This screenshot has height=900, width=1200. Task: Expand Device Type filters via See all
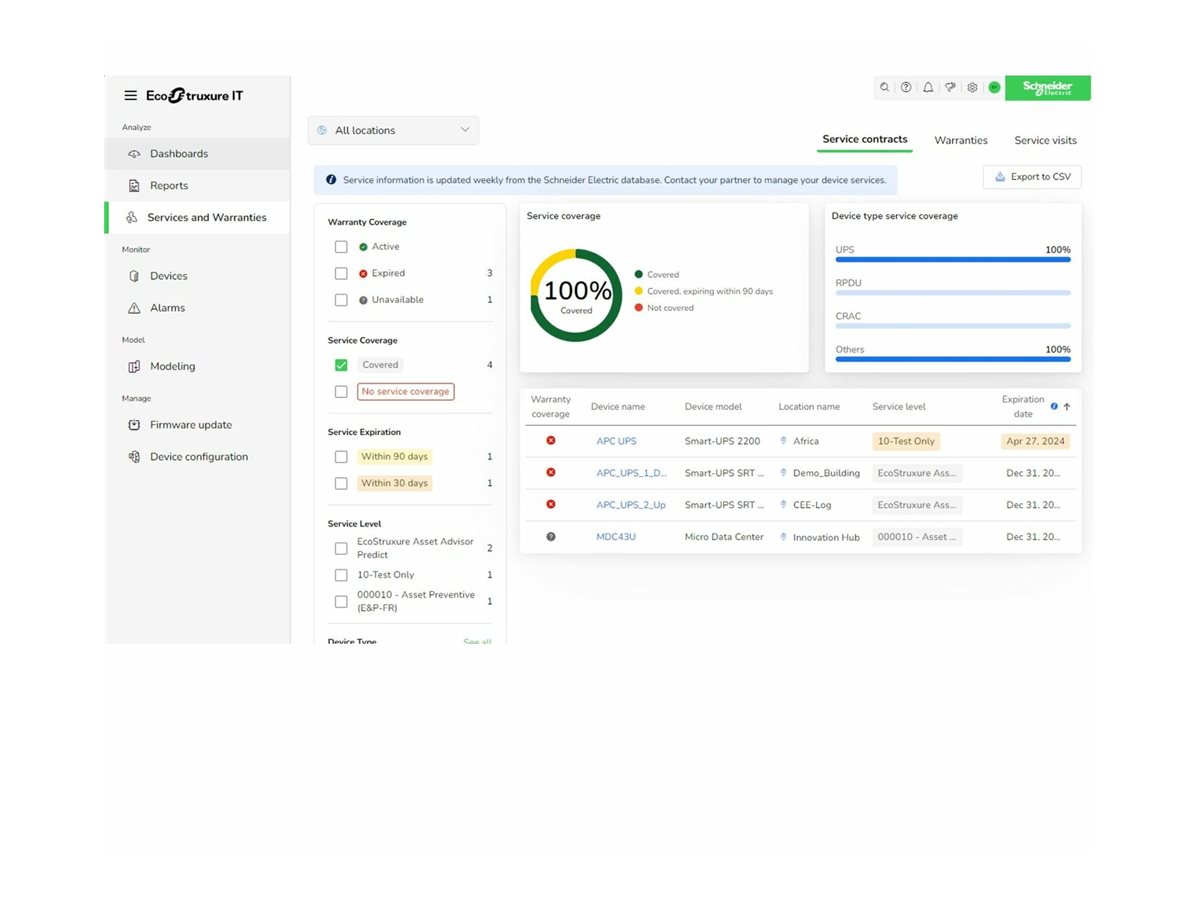point(477,641)
